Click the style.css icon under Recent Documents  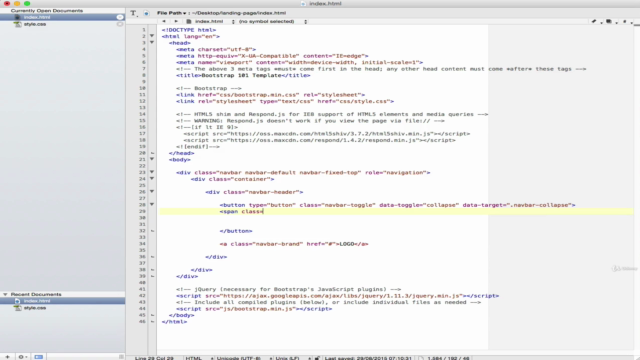click(x=17, y=308)
